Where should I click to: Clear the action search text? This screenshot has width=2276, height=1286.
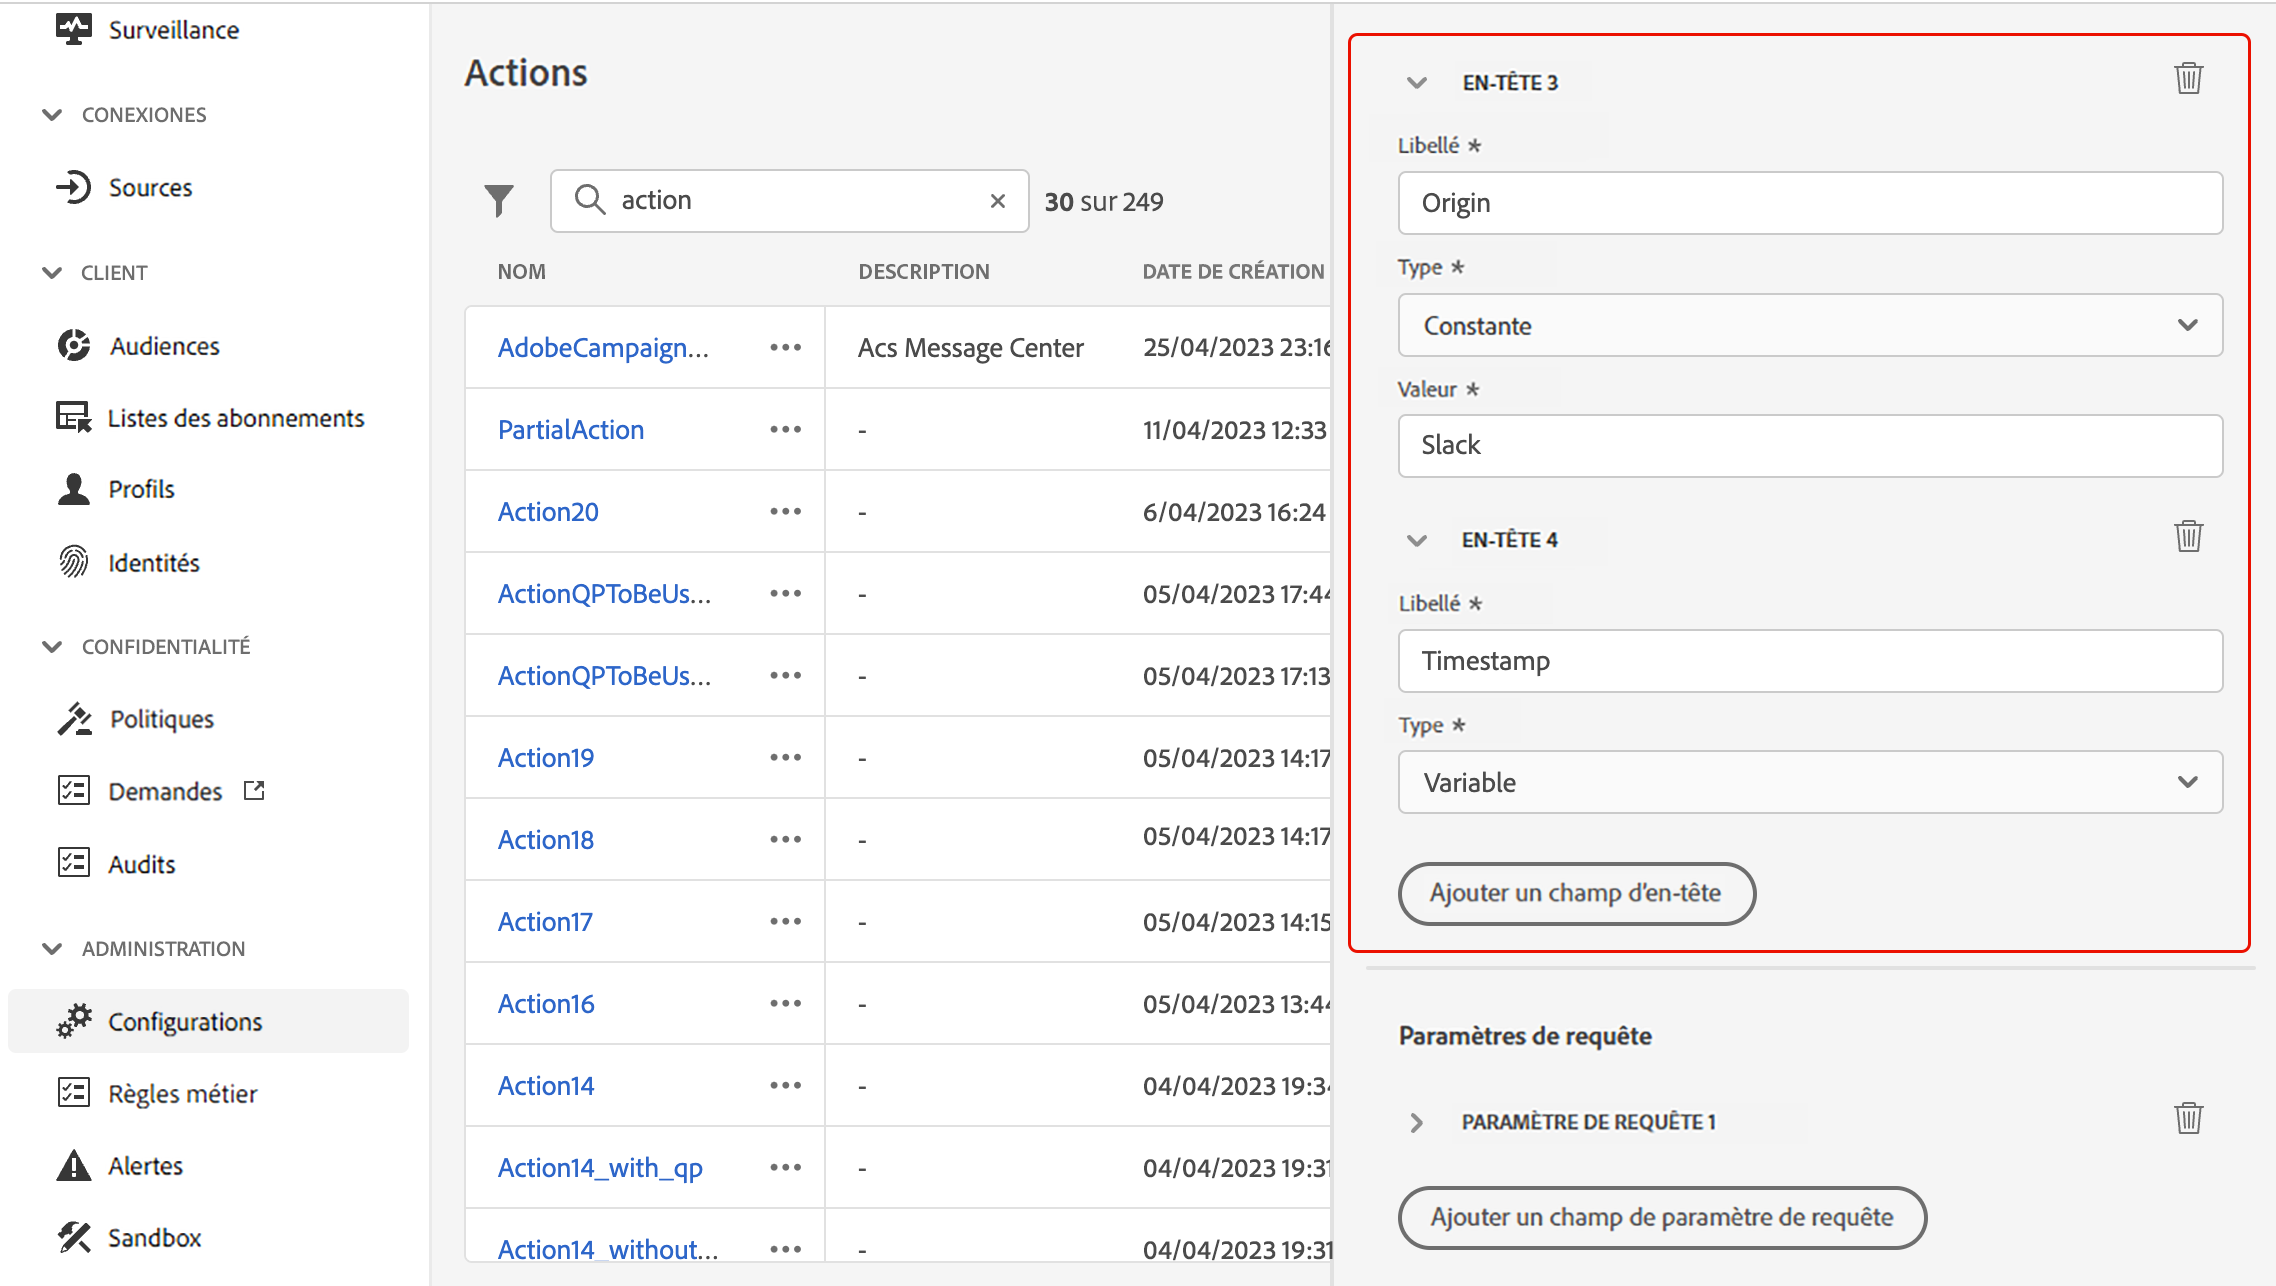(x=997, y=201)
